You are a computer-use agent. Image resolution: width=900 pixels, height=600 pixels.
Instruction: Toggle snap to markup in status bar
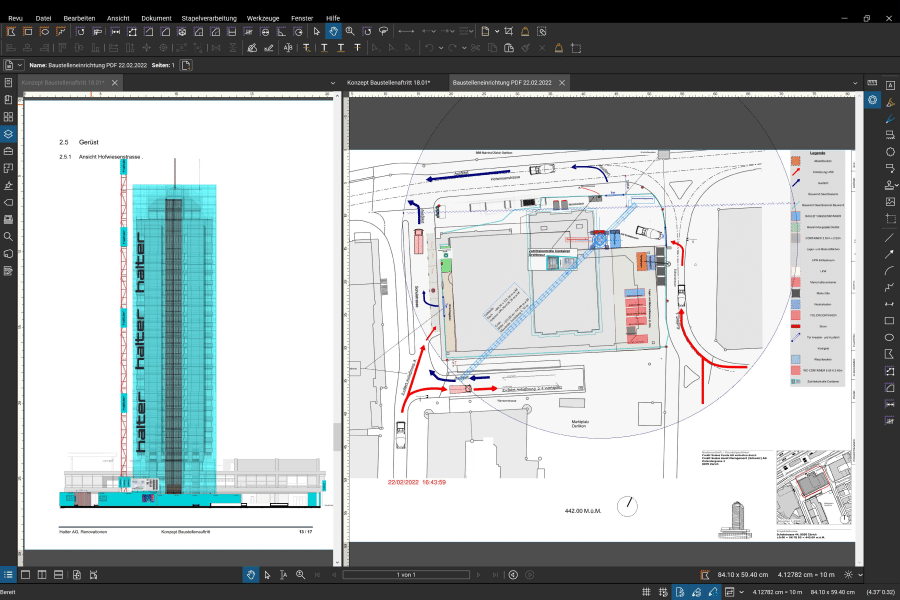click(x=696, y=592)
